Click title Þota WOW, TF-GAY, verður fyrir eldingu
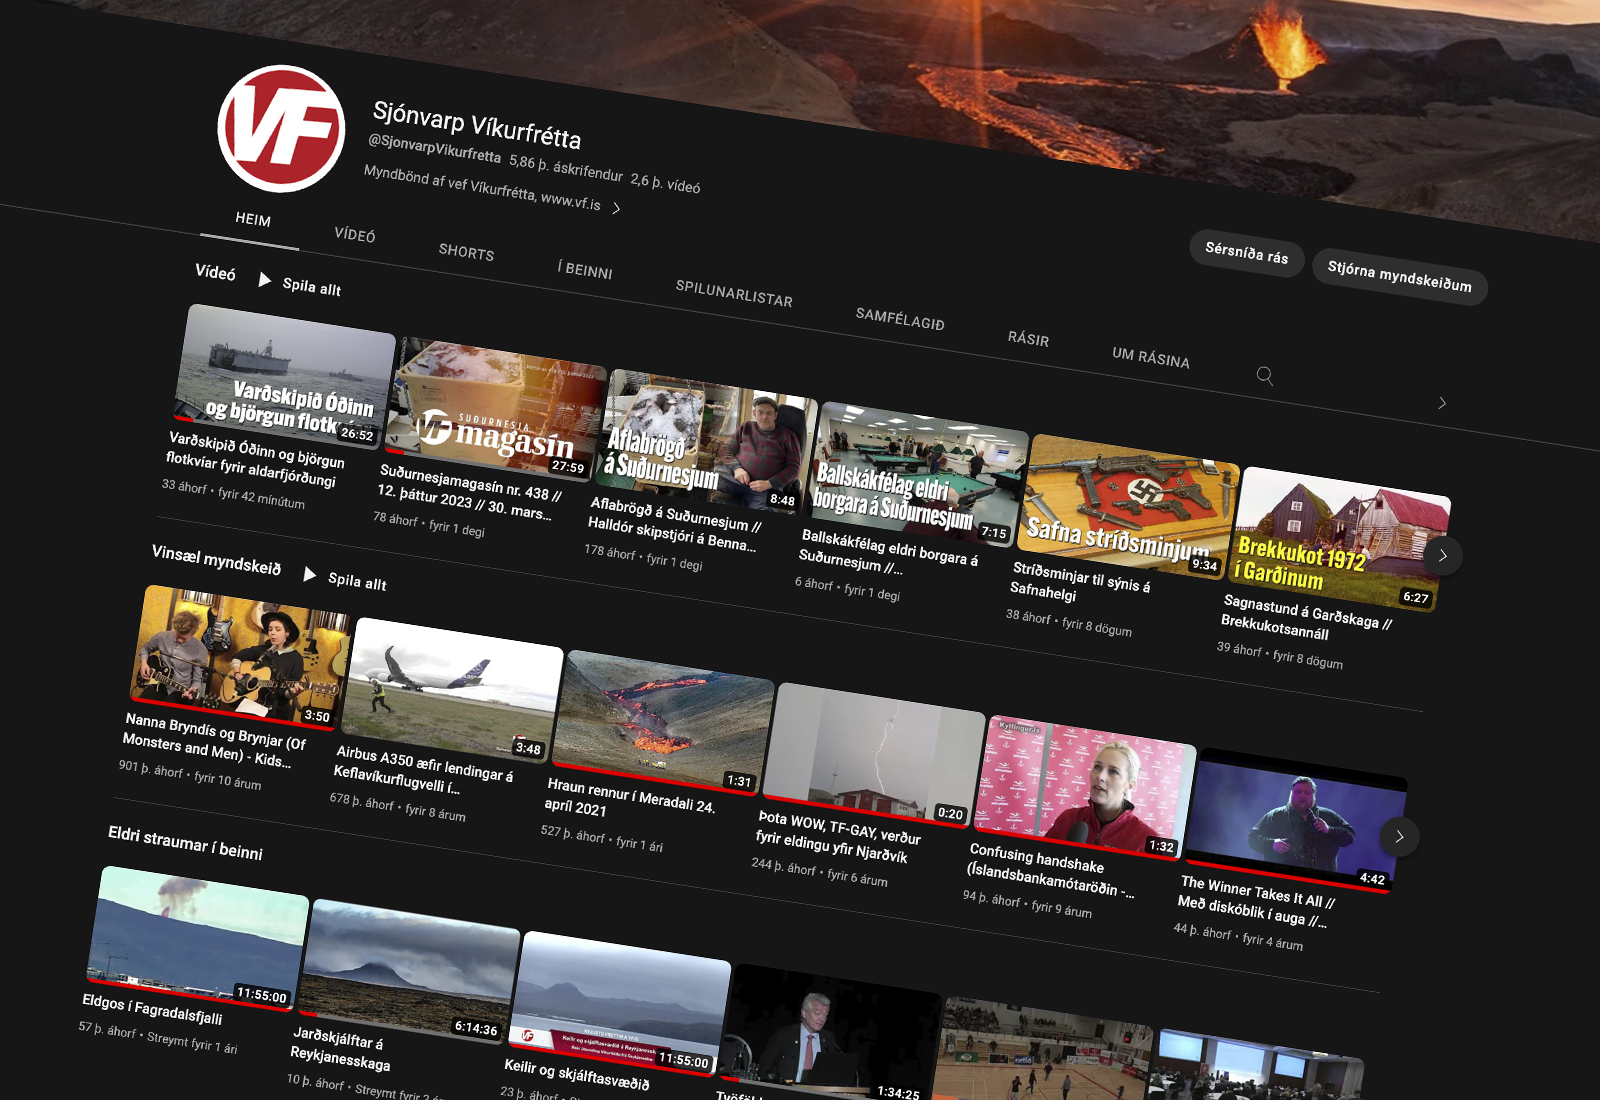1600x1100 pixels. coord(838,836)
